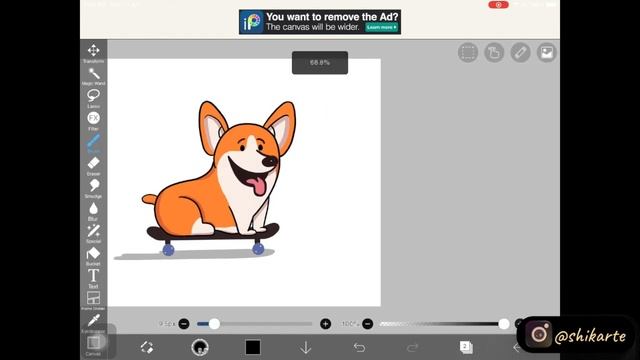Select the Bucket fill tool
Image resolution: width=640 pixels, height=360 pixels.
click(x=93, y=256)
